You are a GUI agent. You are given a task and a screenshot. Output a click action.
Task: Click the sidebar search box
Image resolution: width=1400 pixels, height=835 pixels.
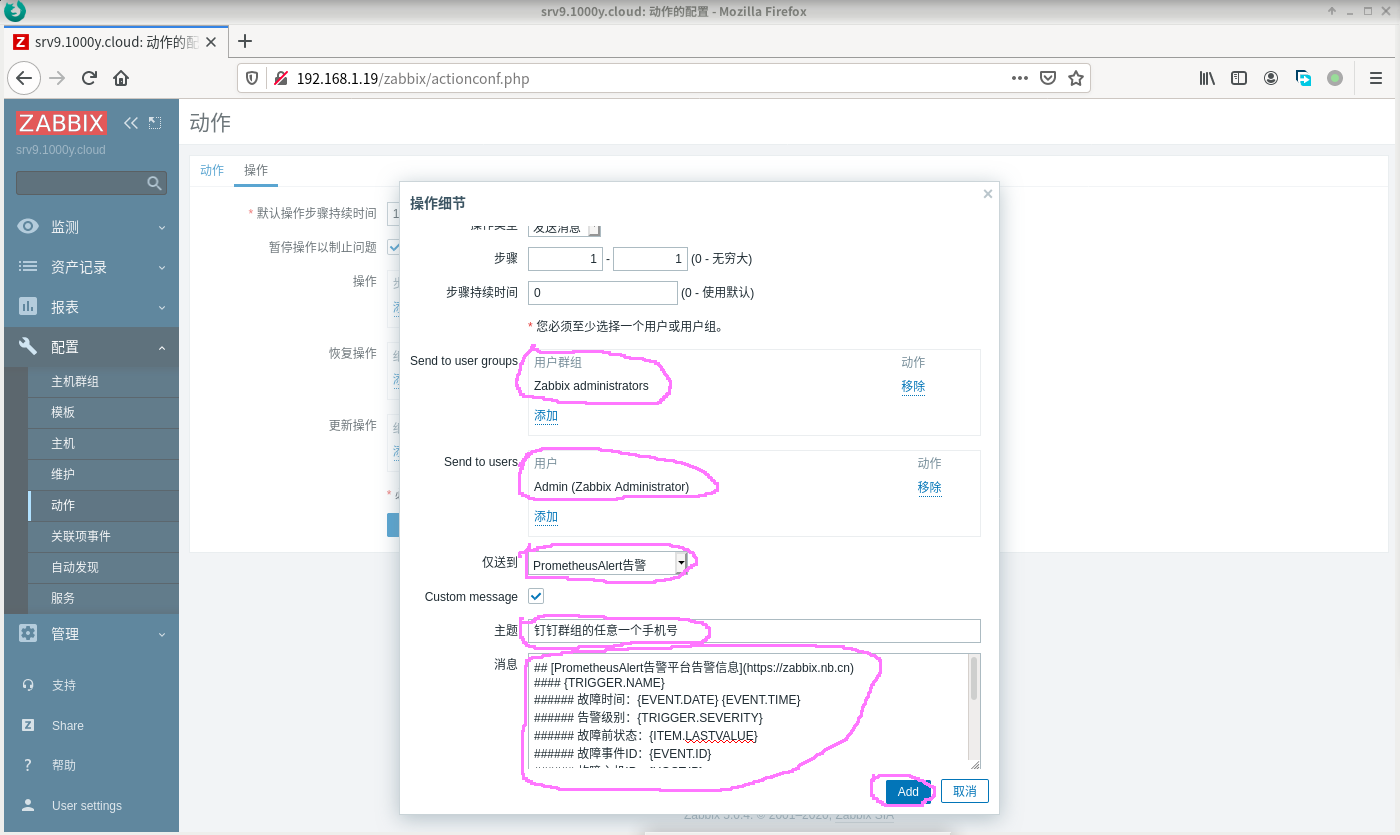point(91,183)
